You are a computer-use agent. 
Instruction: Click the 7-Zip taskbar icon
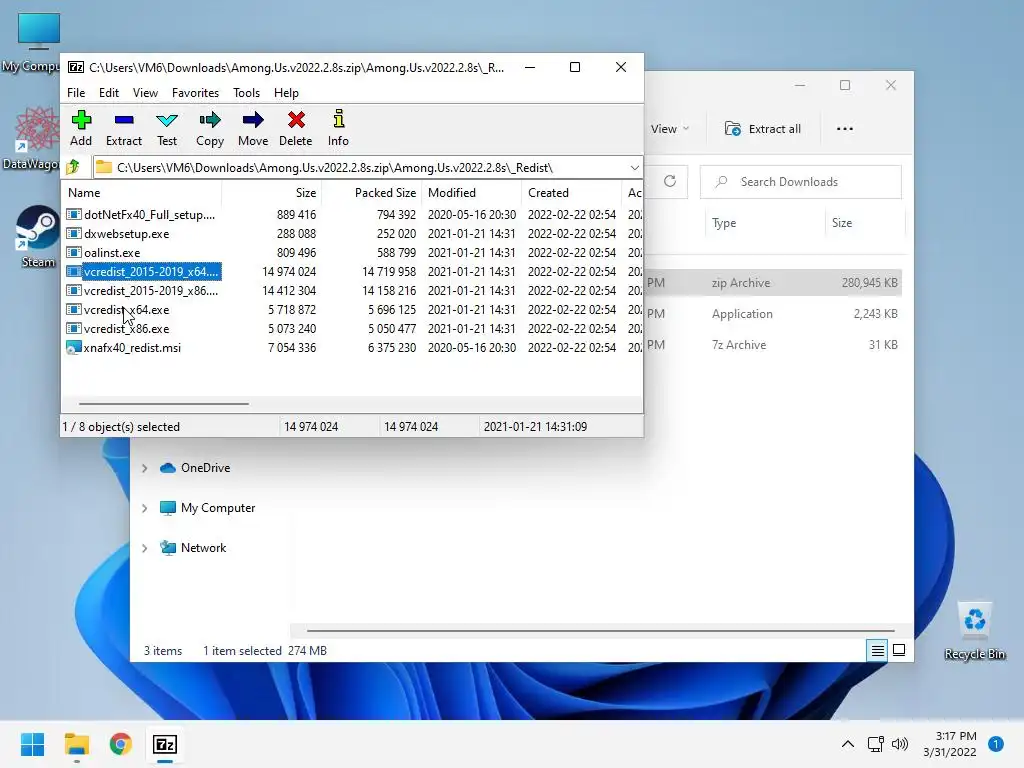165,744
